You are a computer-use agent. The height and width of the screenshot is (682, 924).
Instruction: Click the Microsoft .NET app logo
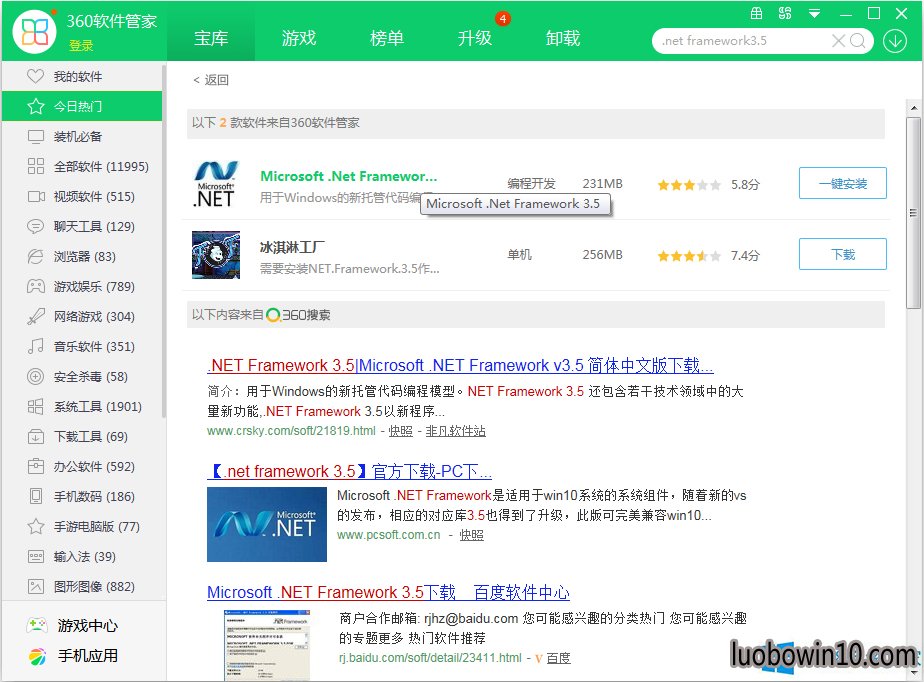216,184
